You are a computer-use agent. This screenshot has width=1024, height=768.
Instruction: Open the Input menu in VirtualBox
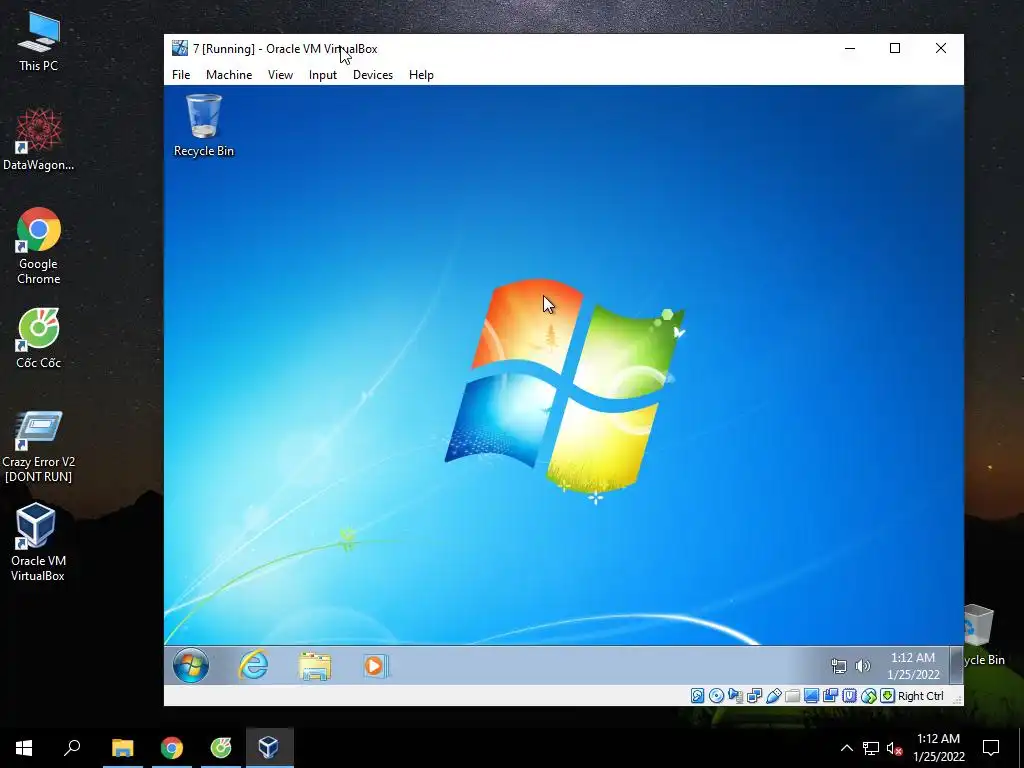coord(323,74)
